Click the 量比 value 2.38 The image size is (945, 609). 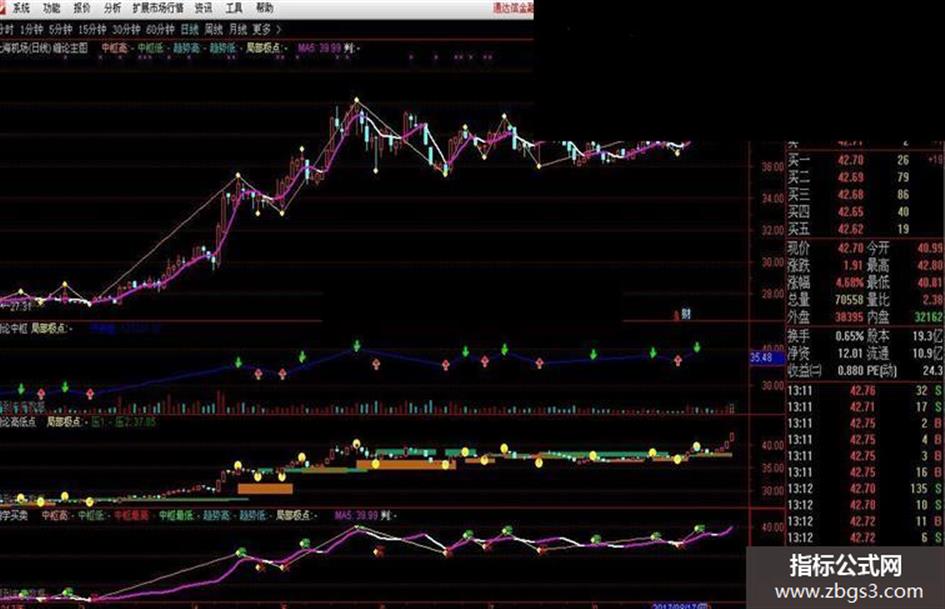(x=933, y=300)
